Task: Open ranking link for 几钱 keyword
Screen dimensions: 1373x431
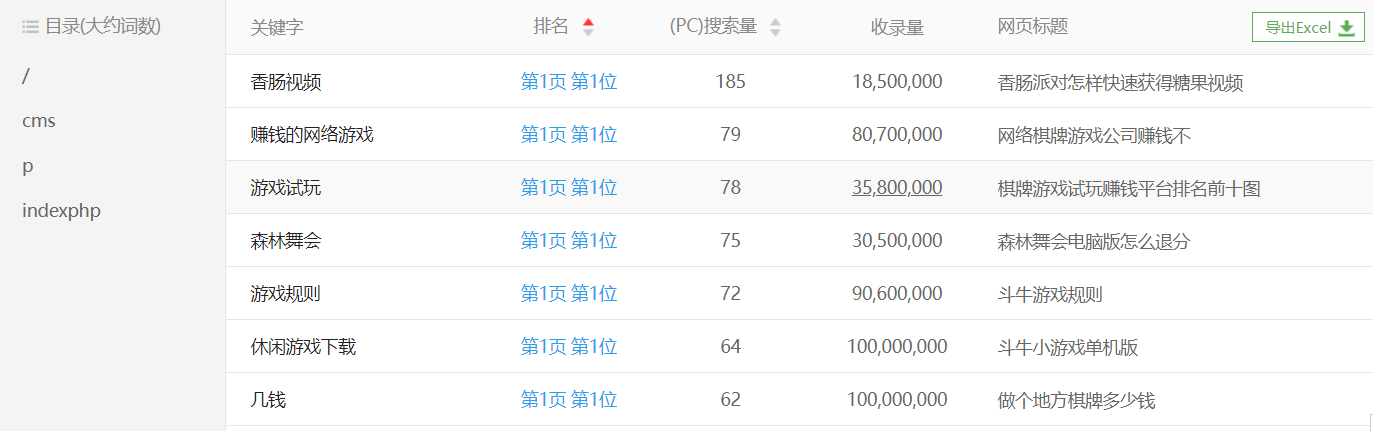Action: 569,400
